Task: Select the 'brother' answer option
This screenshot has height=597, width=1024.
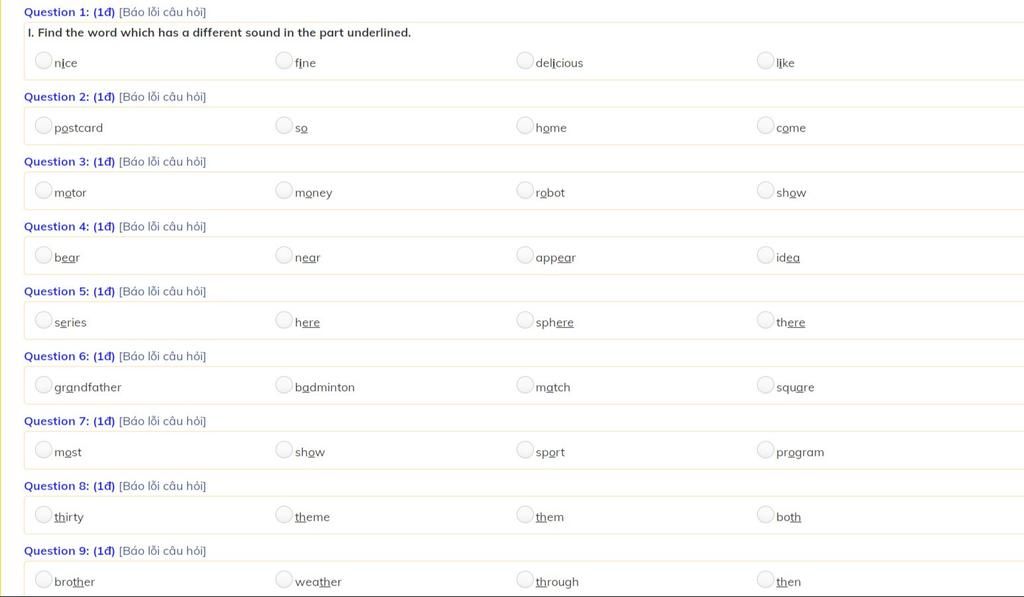Action: pos(43,580)
